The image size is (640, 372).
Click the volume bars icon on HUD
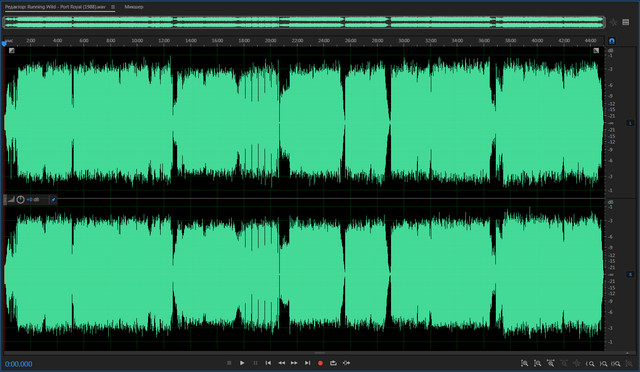pyautogui.click(x=11, y=200)
